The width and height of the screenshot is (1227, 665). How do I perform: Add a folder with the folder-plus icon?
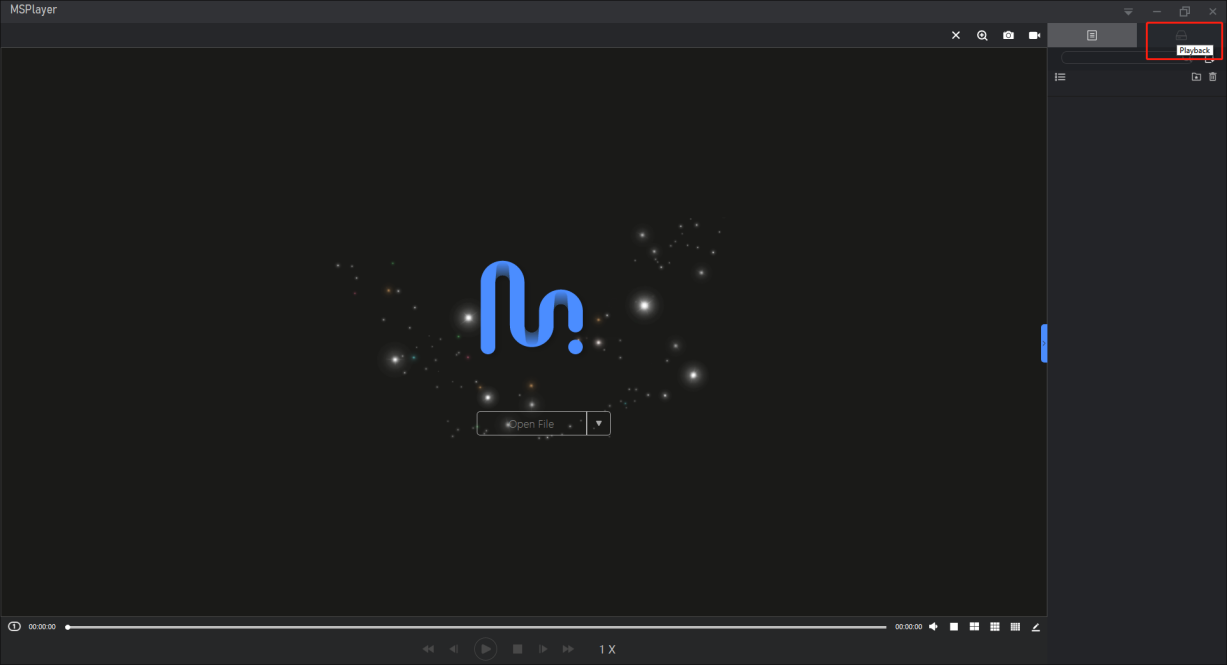tap(1196, 77)
